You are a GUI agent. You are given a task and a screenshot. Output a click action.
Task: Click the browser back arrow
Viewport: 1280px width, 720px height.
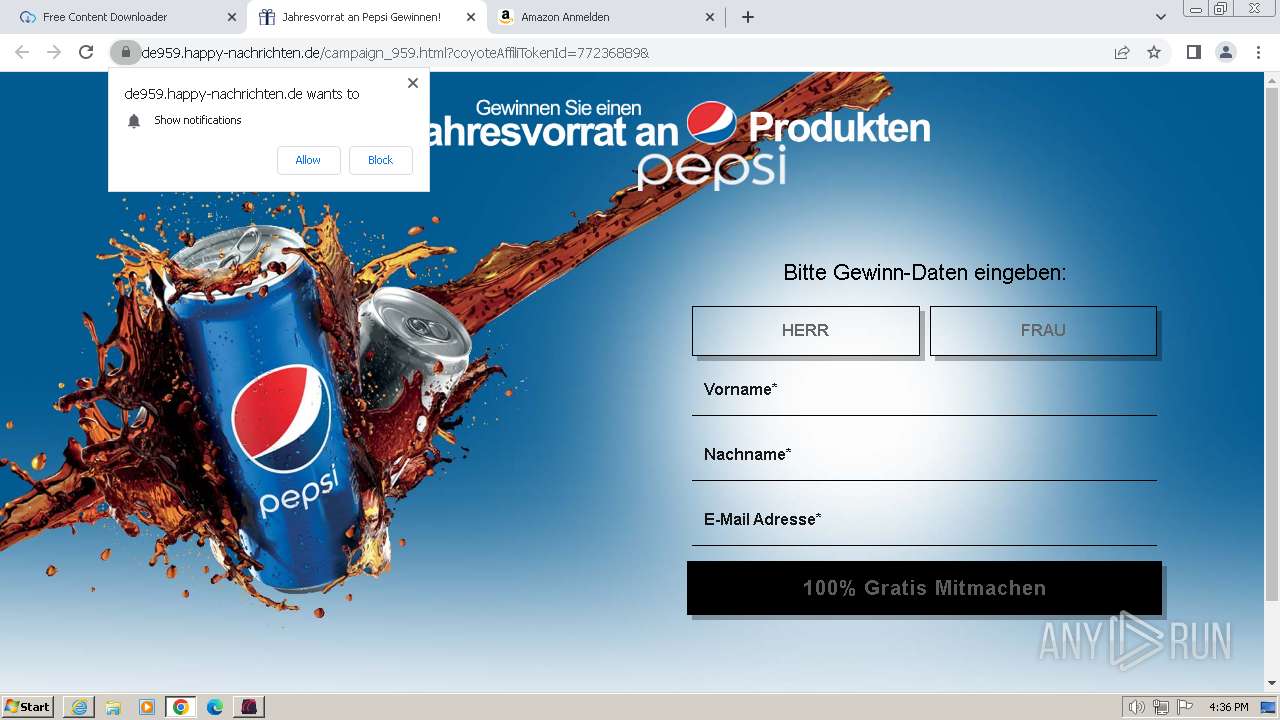22,52
